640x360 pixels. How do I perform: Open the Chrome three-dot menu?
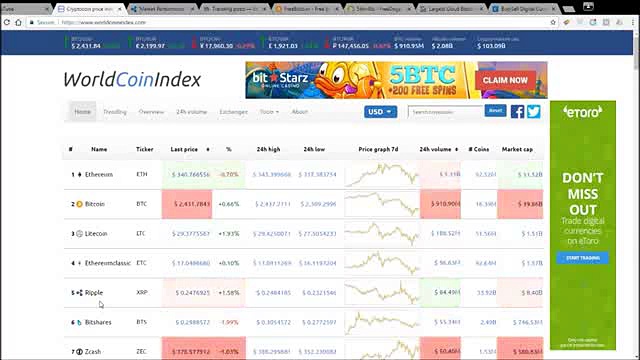633,22
